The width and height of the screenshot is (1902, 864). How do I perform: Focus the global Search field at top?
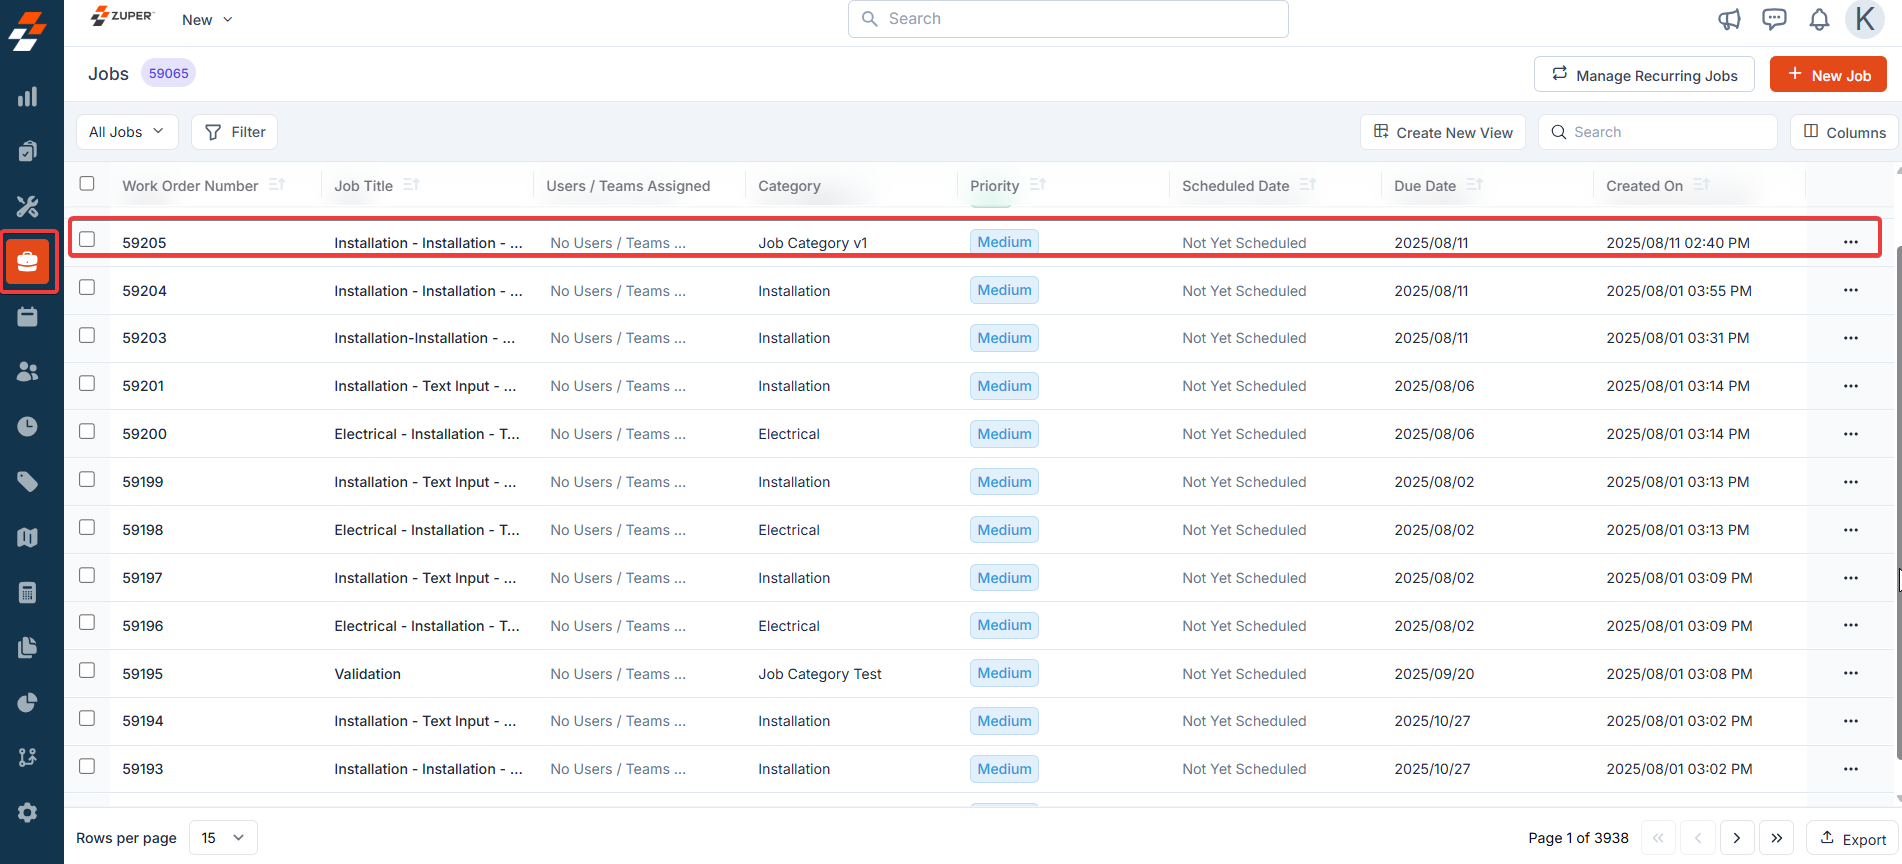click(x=1068, y=19)
